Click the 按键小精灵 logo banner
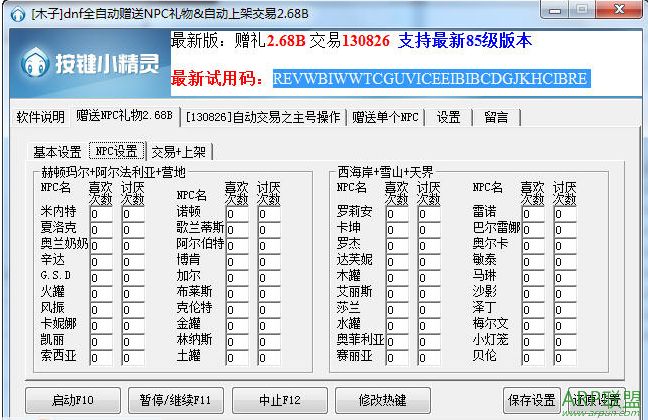The width and height of the screenshot is (648, 420). pyautogui.click(x=90, y=63)
